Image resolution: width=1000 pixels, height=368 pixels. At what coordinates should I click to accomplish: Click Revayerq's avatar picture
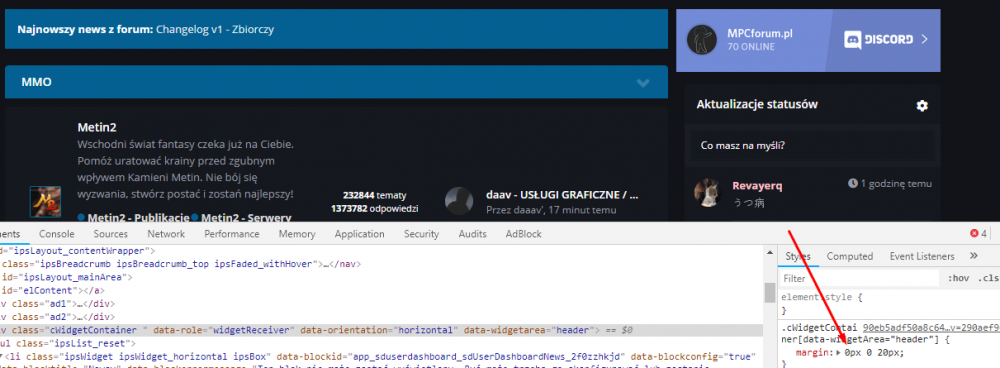pos(708,193)
